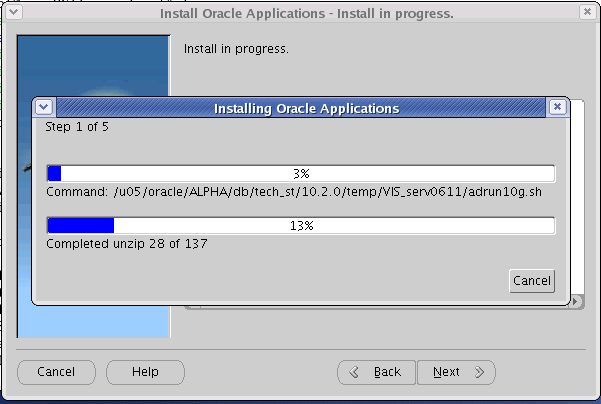Image resolution: width=601 pixels, height=404 pixels.
Task: Click the adrun10g.sh Command path text
Action: pyautogui.click(x=294, y=192)
